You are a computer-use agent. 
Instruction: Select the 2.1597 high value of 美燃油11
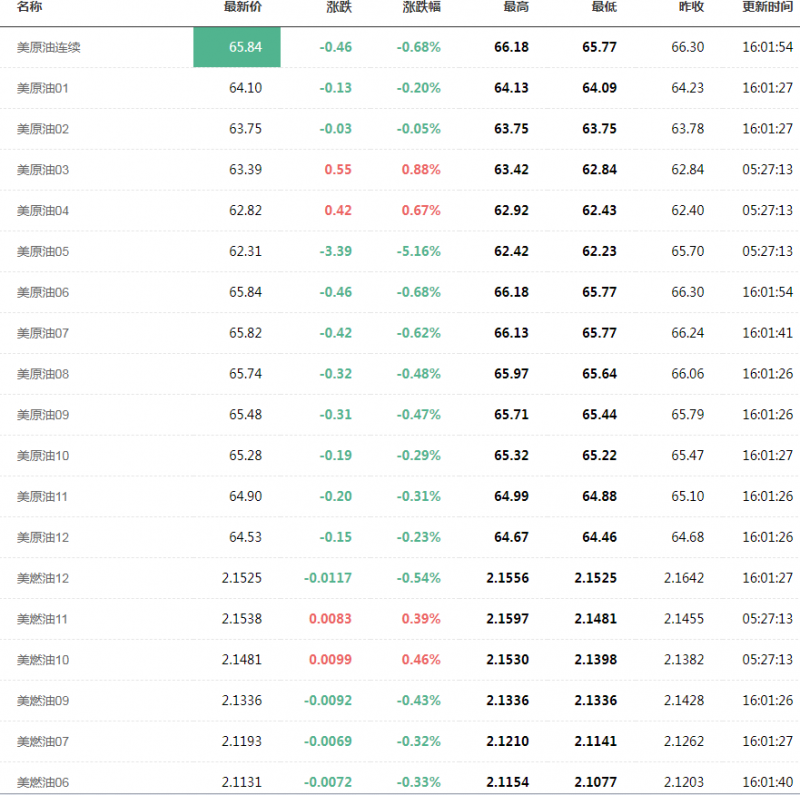click(507, 619)
